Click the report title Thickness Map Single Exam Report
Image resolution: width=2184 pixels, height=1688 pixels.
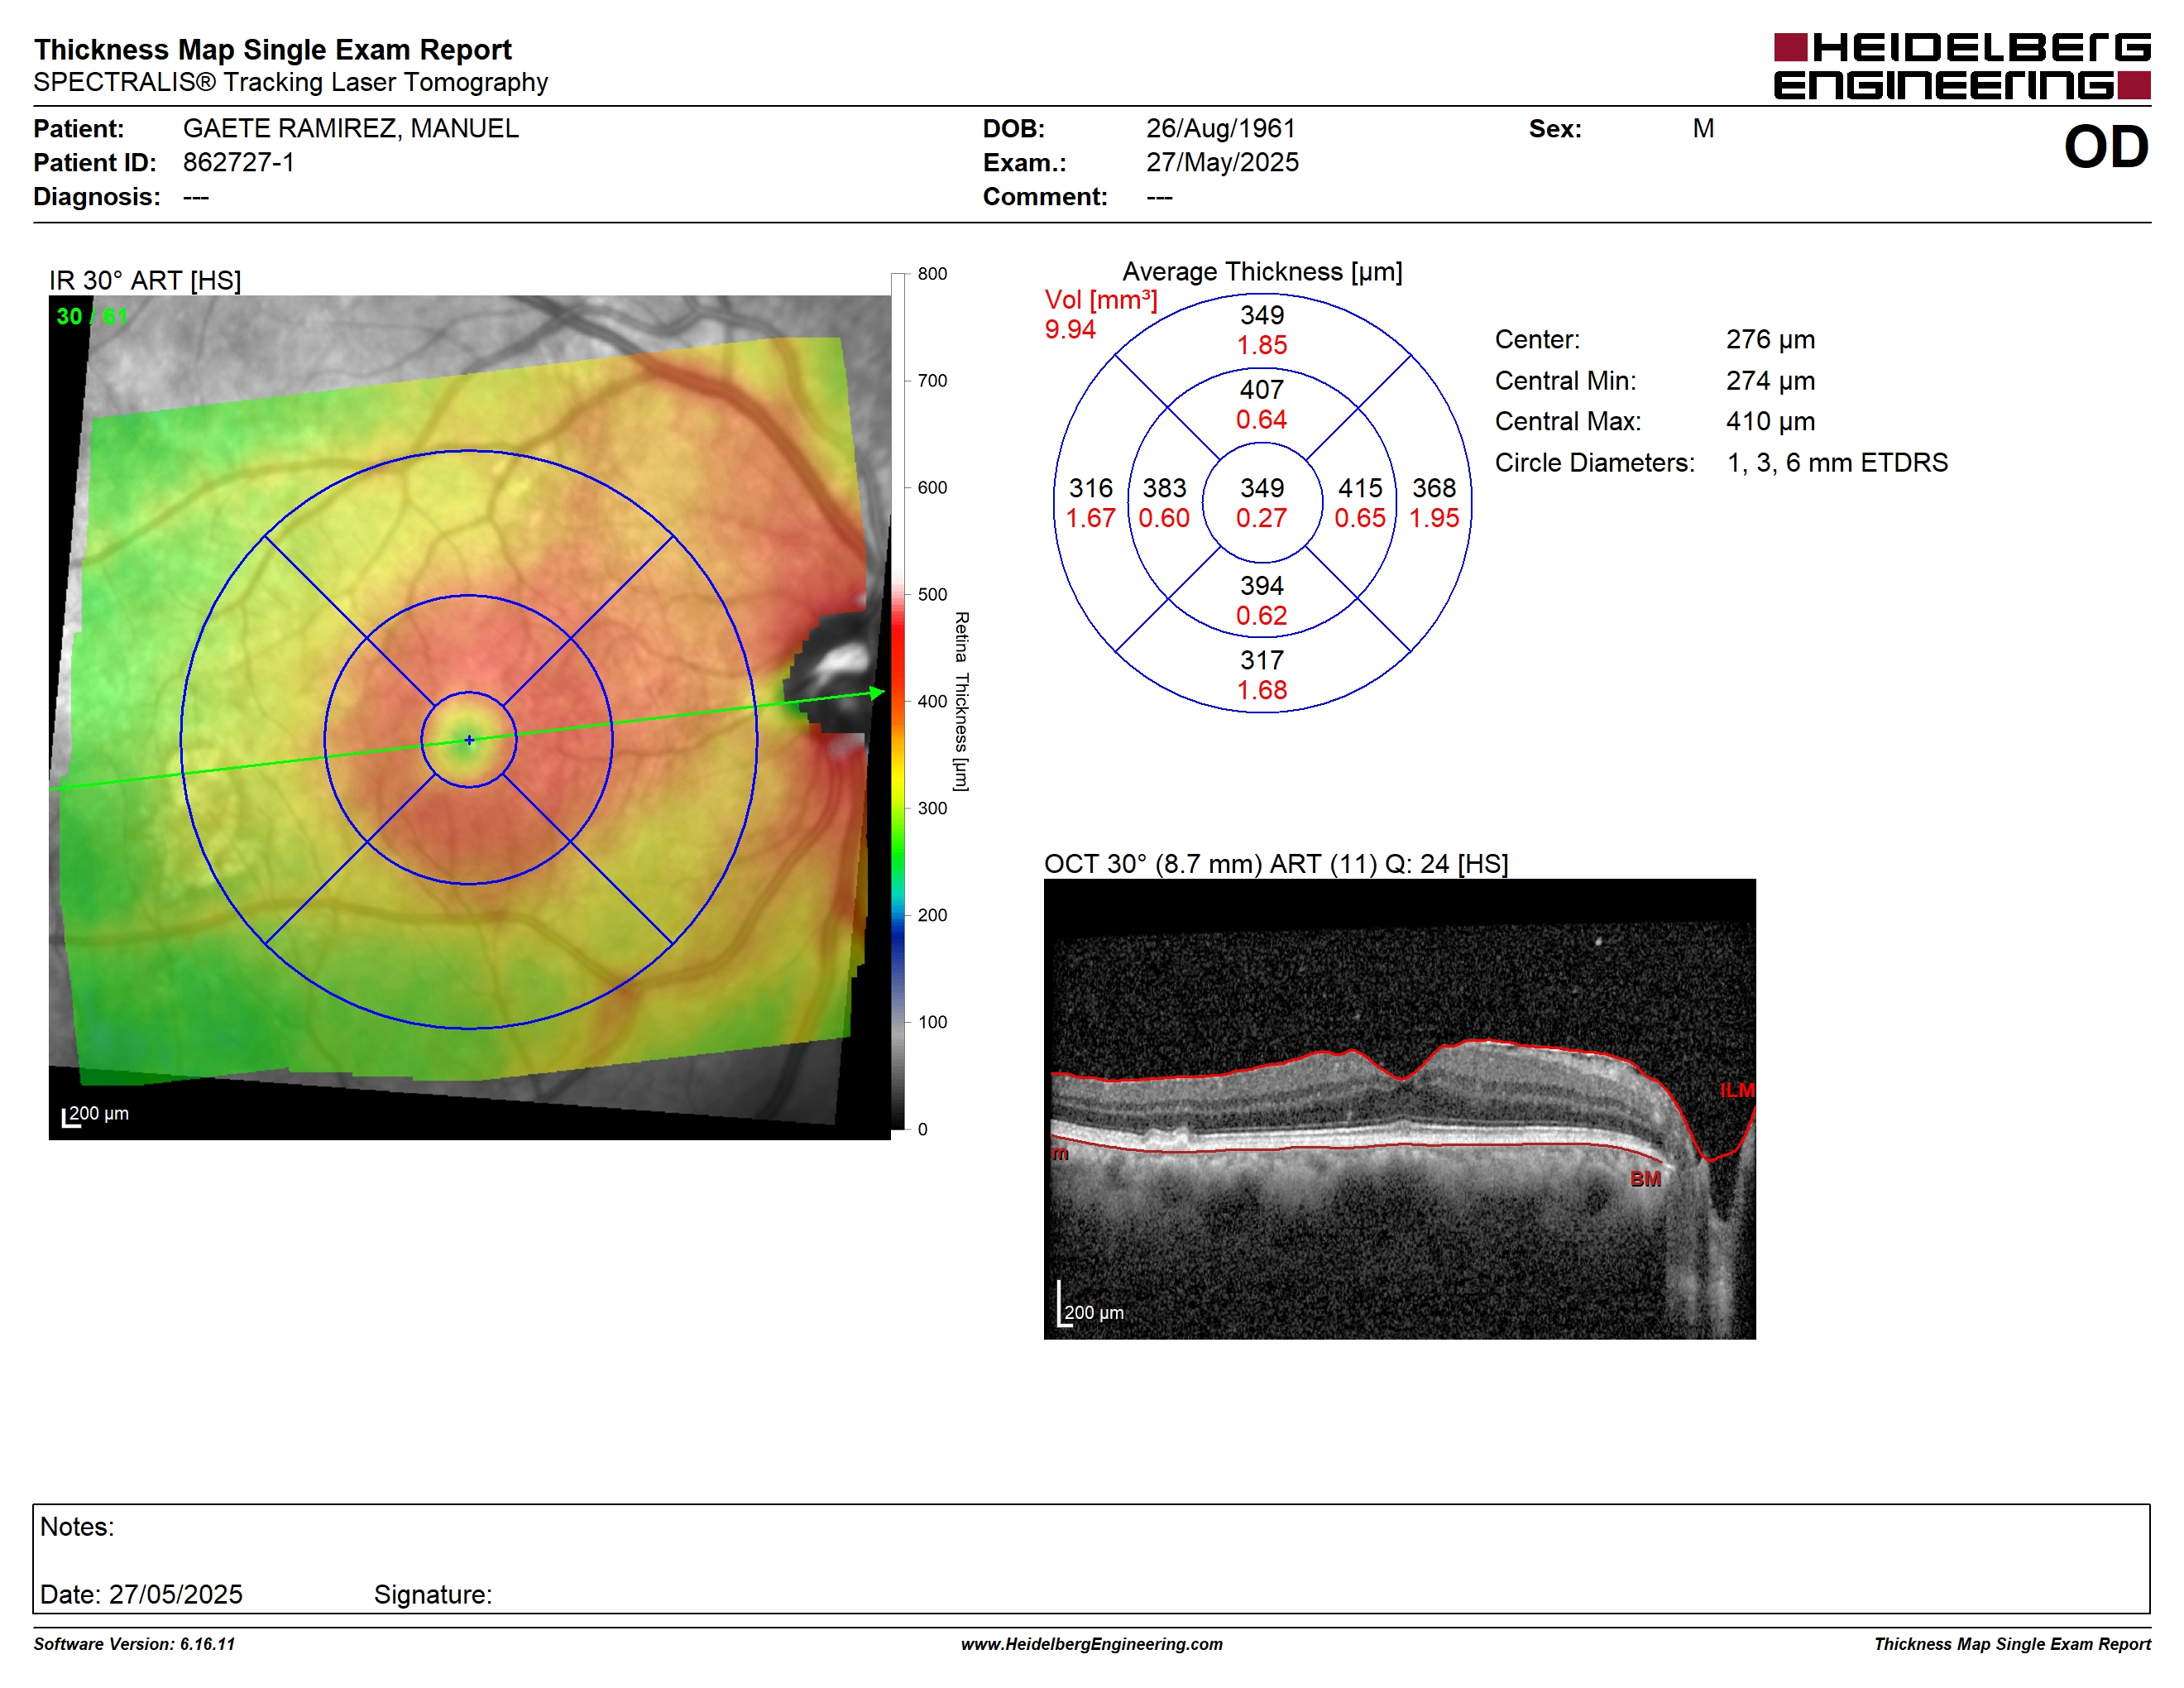click(273, 50)
